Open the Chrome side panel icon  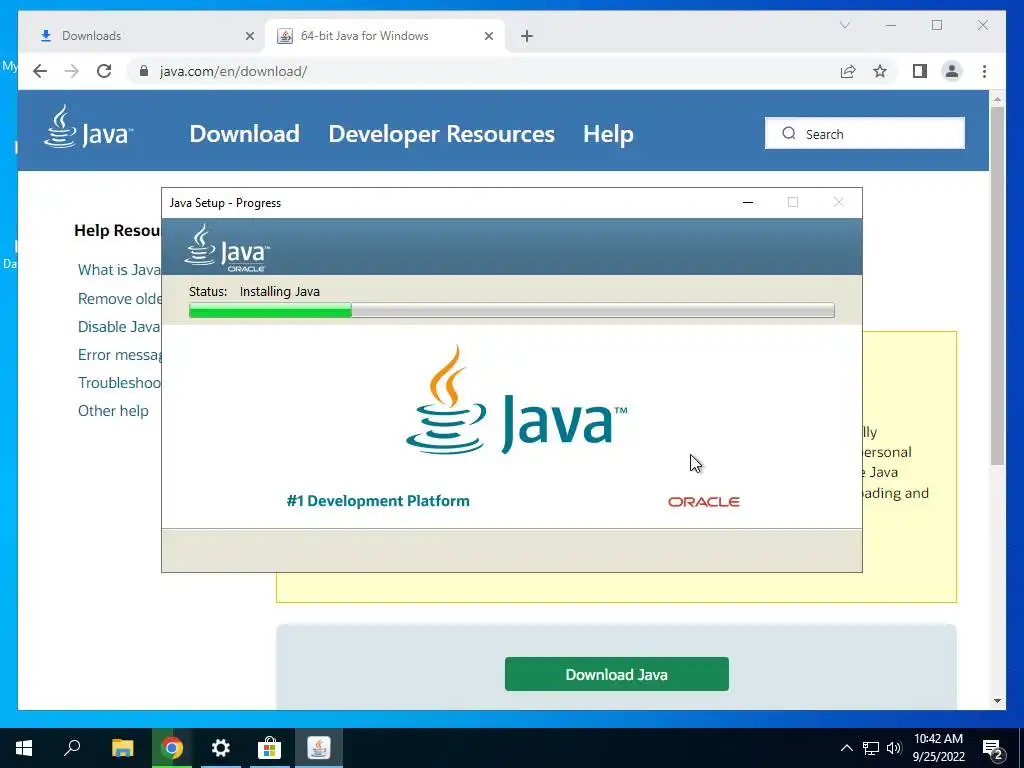coord(920,71)
